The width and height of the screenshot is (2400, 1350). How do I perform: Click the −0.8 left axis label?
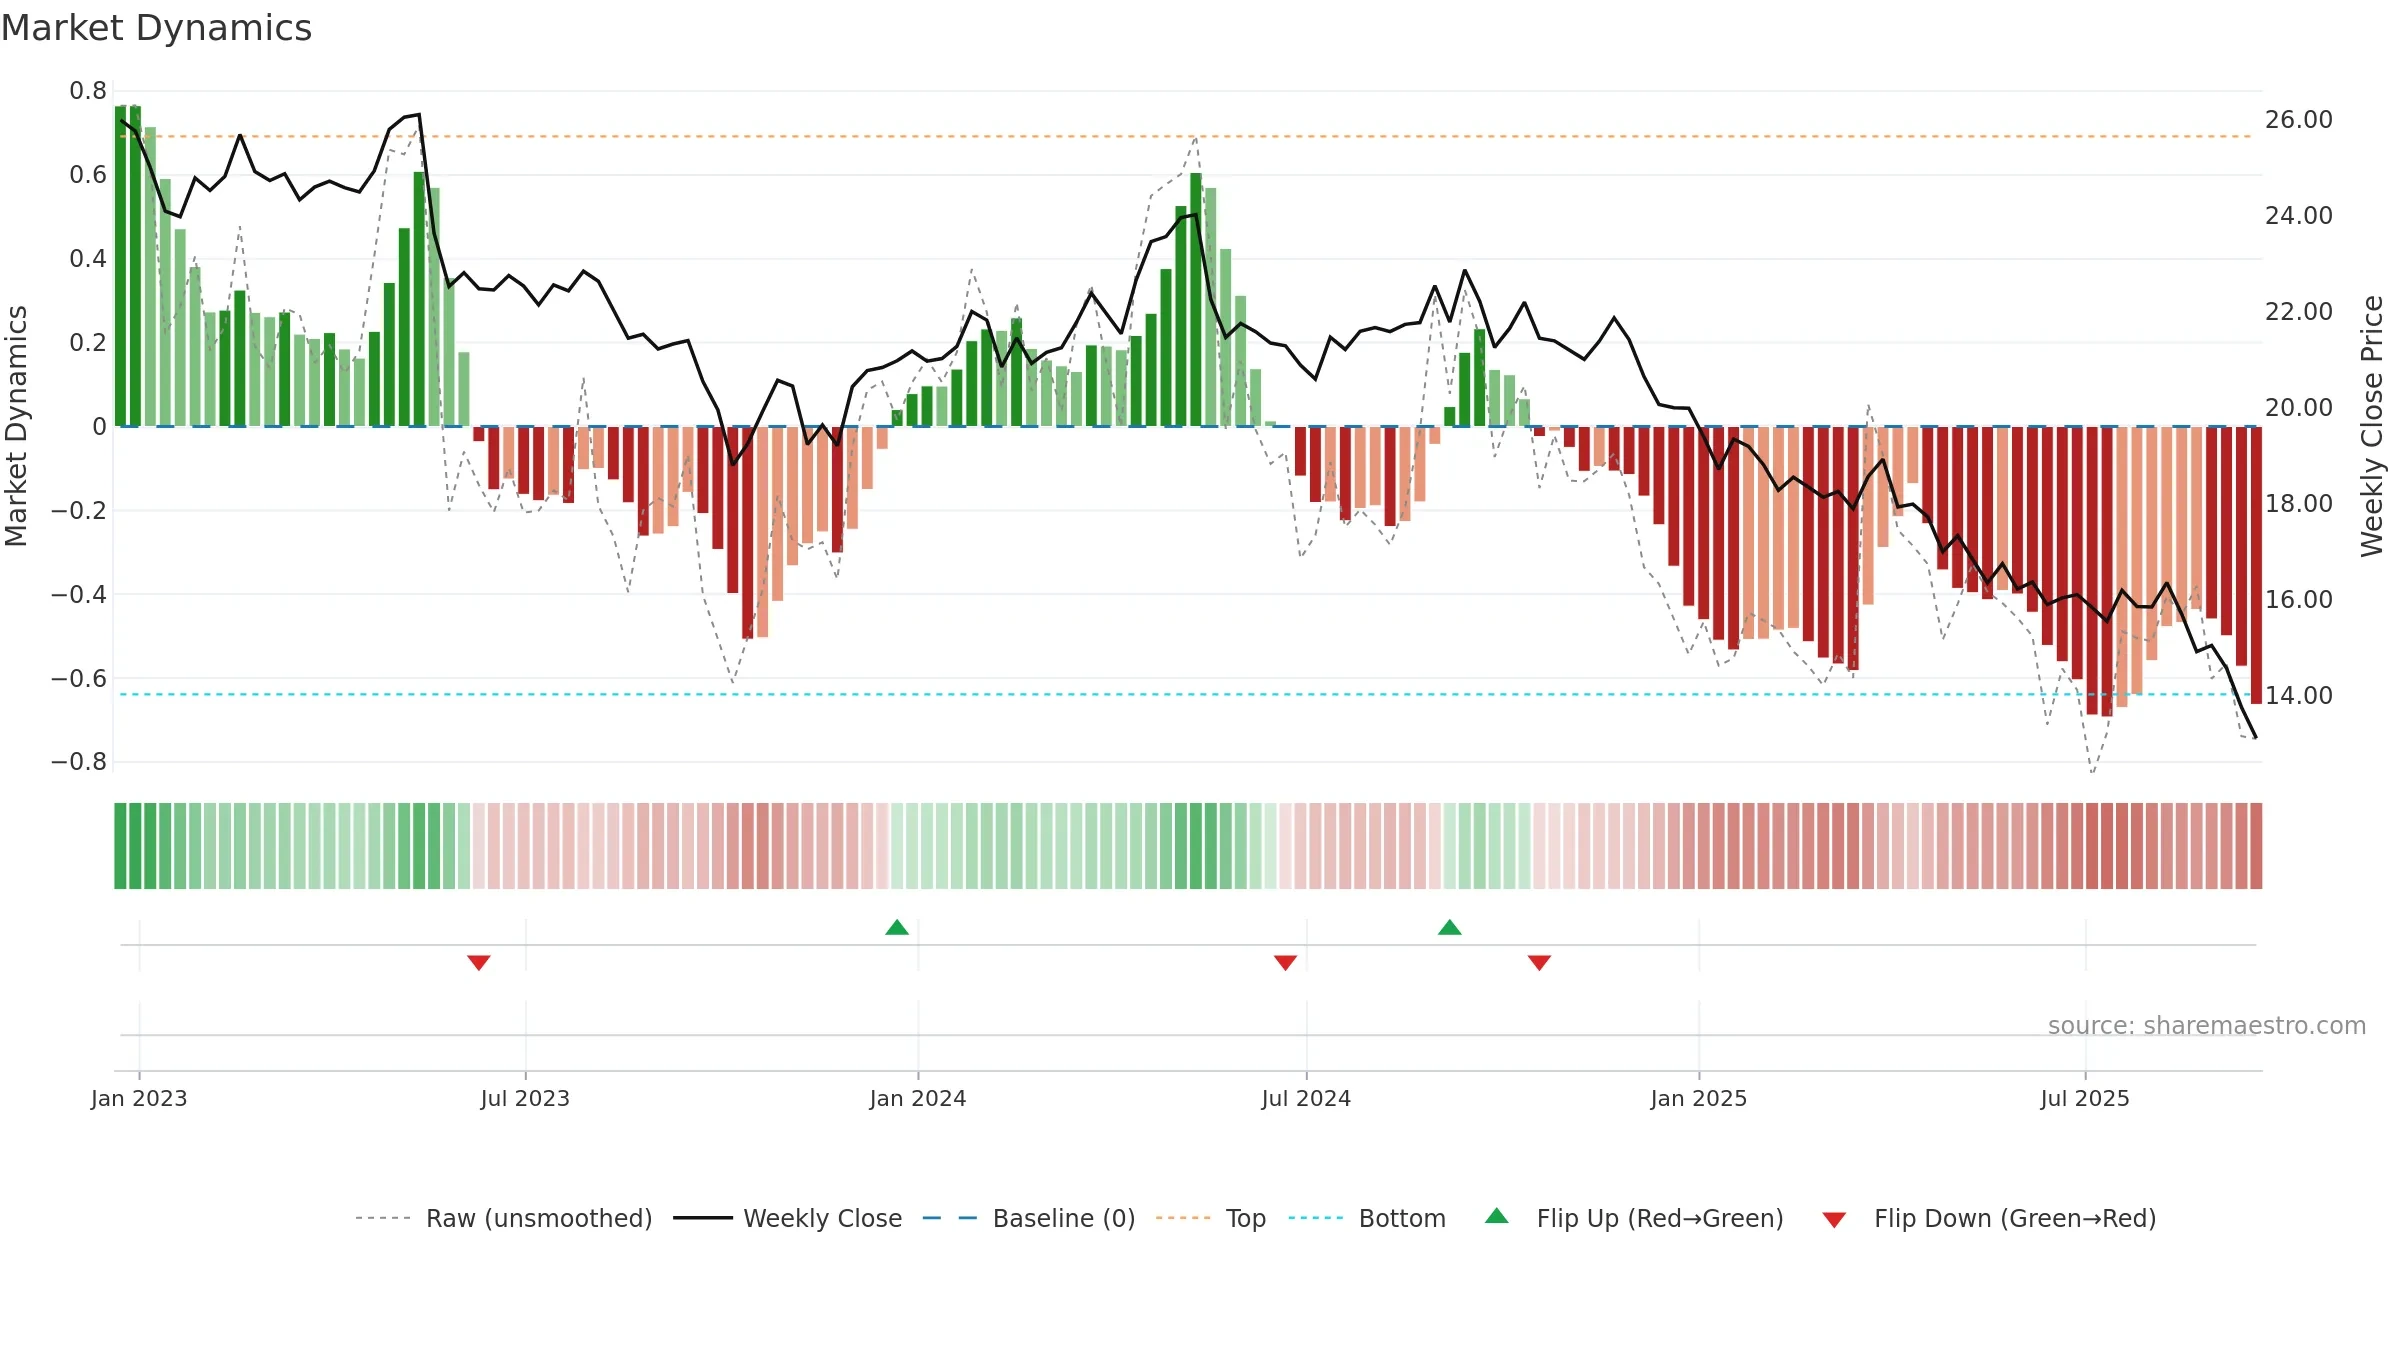(x=79, y=762)
